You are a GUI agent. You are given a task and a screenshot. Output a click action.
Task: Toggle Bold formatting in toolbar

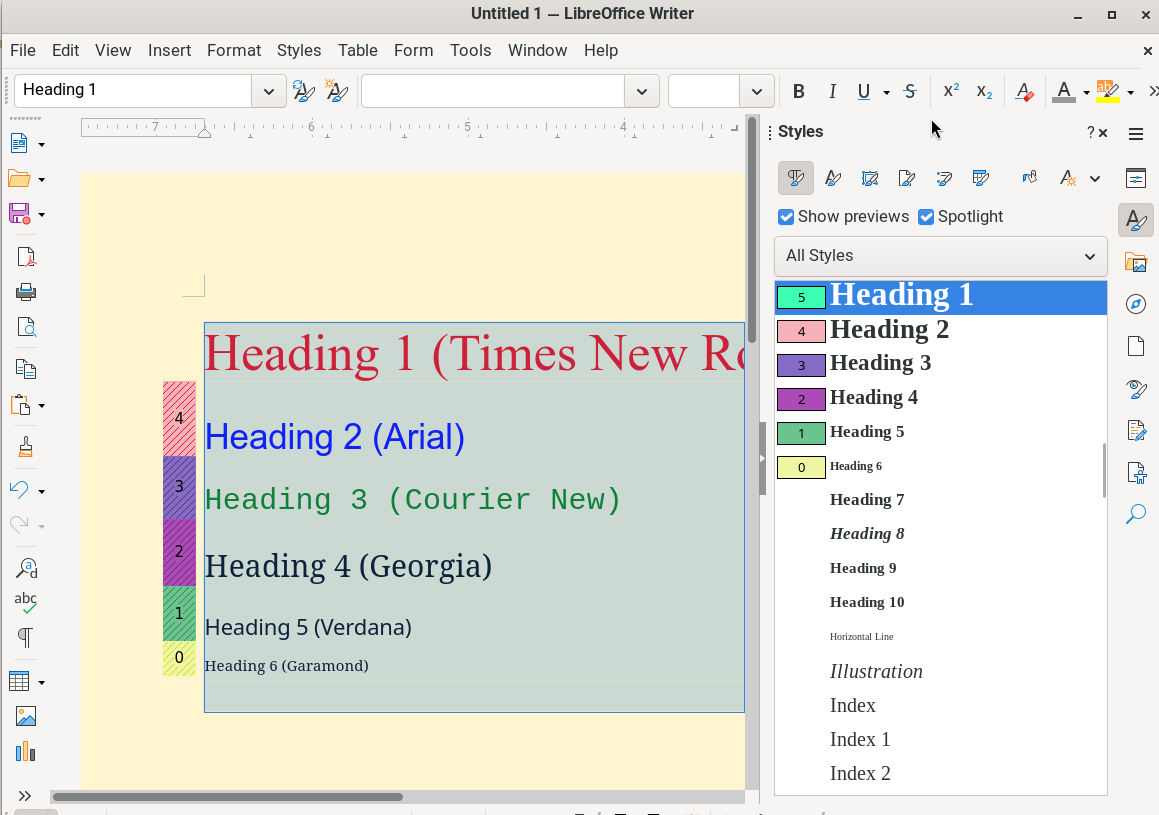pyautogui.click(x=798, y=91)
